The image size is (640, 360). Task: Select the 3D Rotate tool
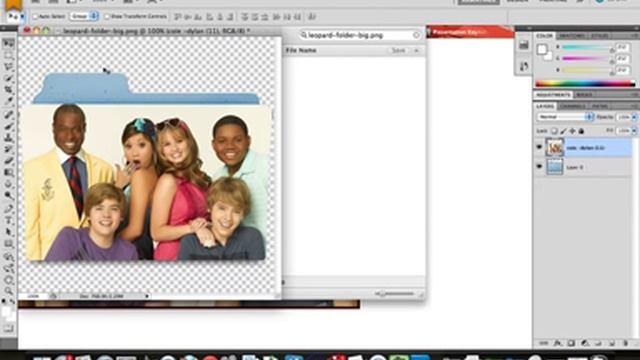tap(9, 257)
